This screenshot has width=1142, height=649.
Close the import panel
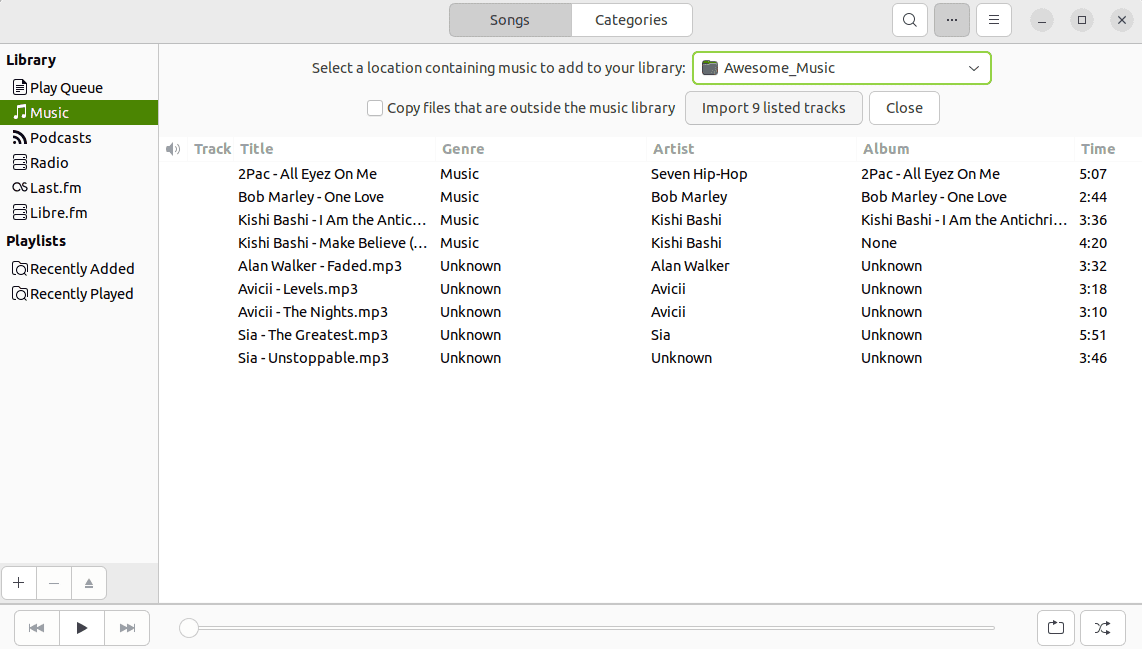pos(903,107)
